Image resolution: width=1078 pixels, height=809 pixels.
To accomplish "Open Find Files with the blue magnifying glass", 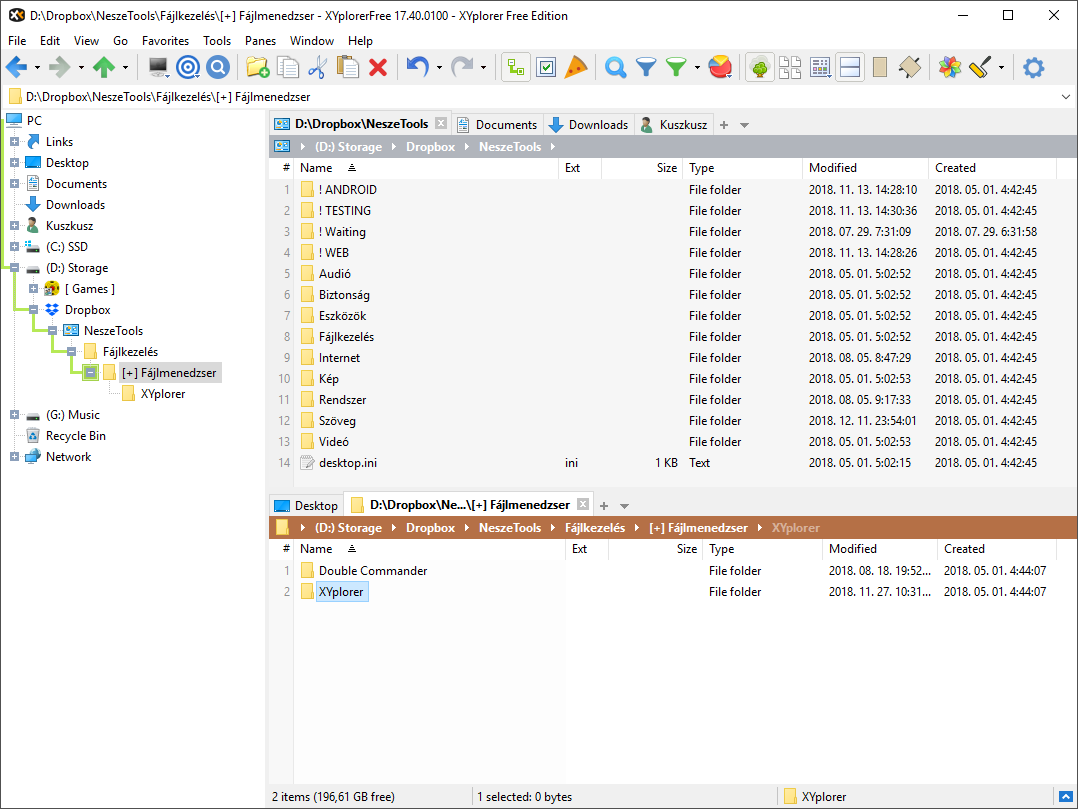I will [615, 67].
